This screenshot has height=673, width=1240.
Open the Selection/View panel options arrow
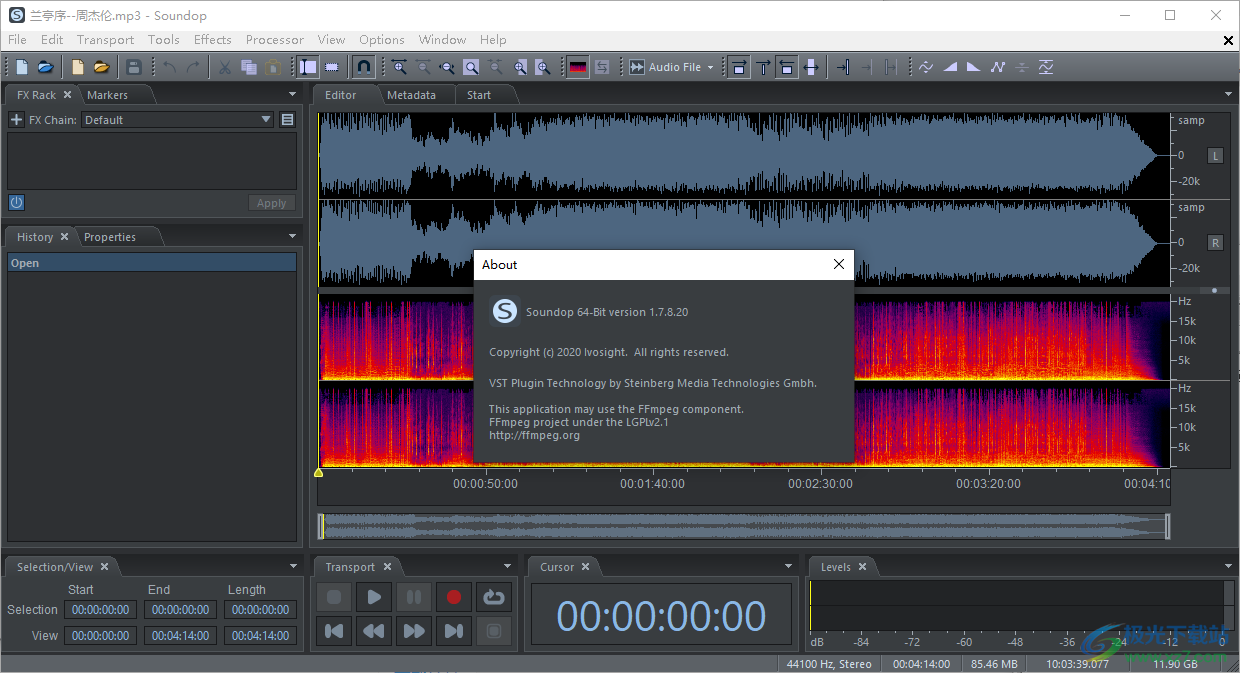[293, 566]
